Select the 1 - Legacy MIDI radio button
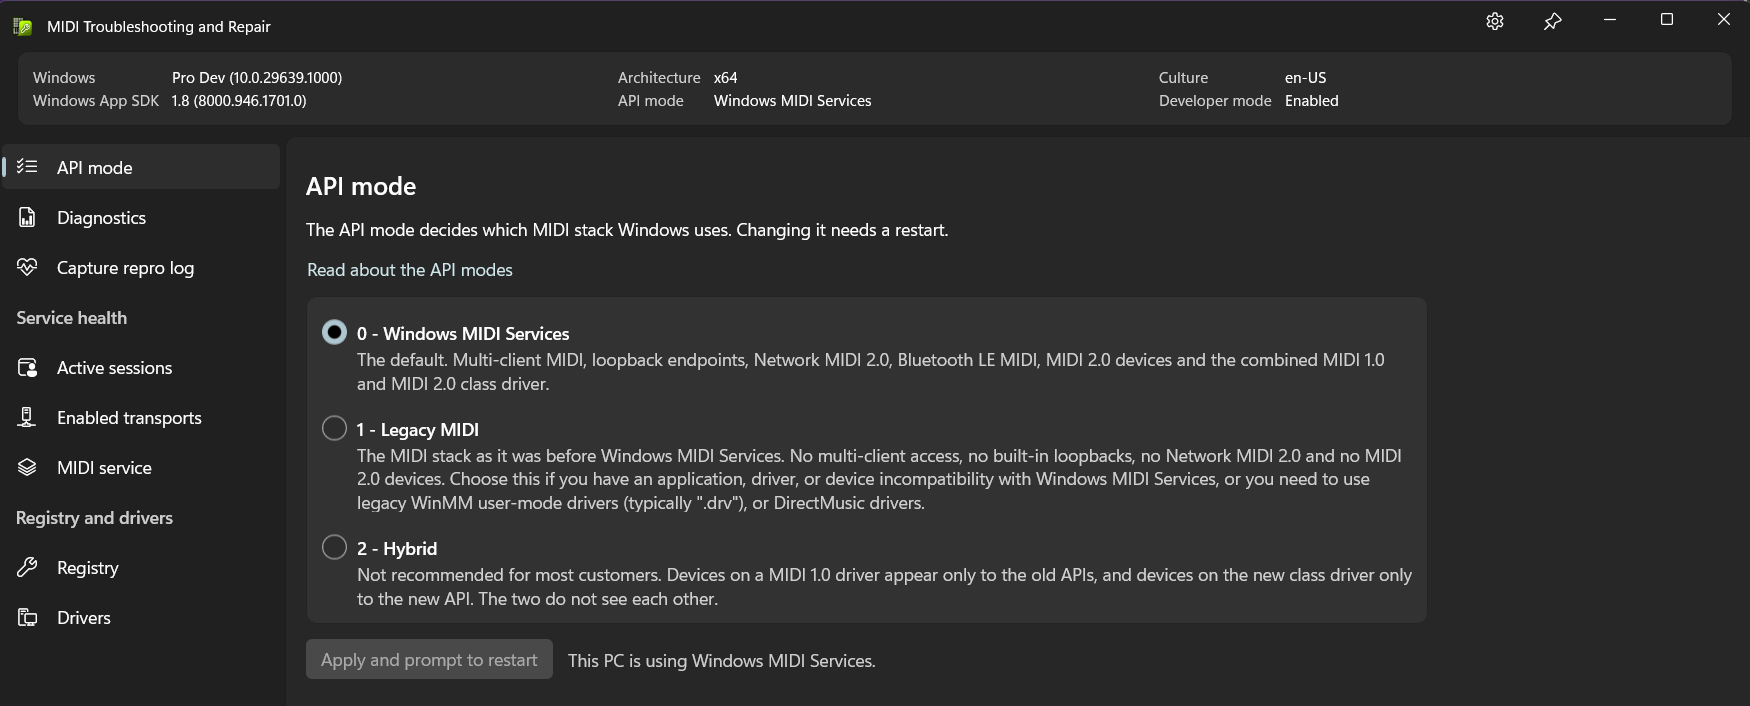1750x706 pixels. click(334, 428)
